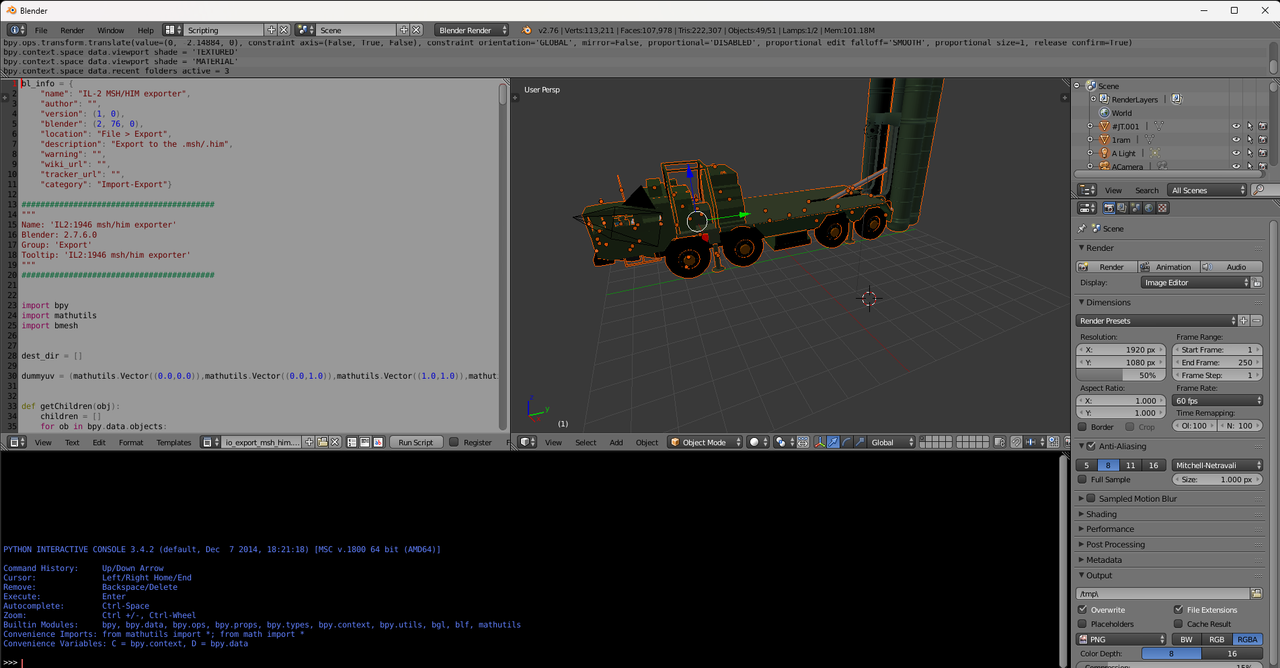
Task: Select the translate manipulator arrow icon
Action: (833, 442)
